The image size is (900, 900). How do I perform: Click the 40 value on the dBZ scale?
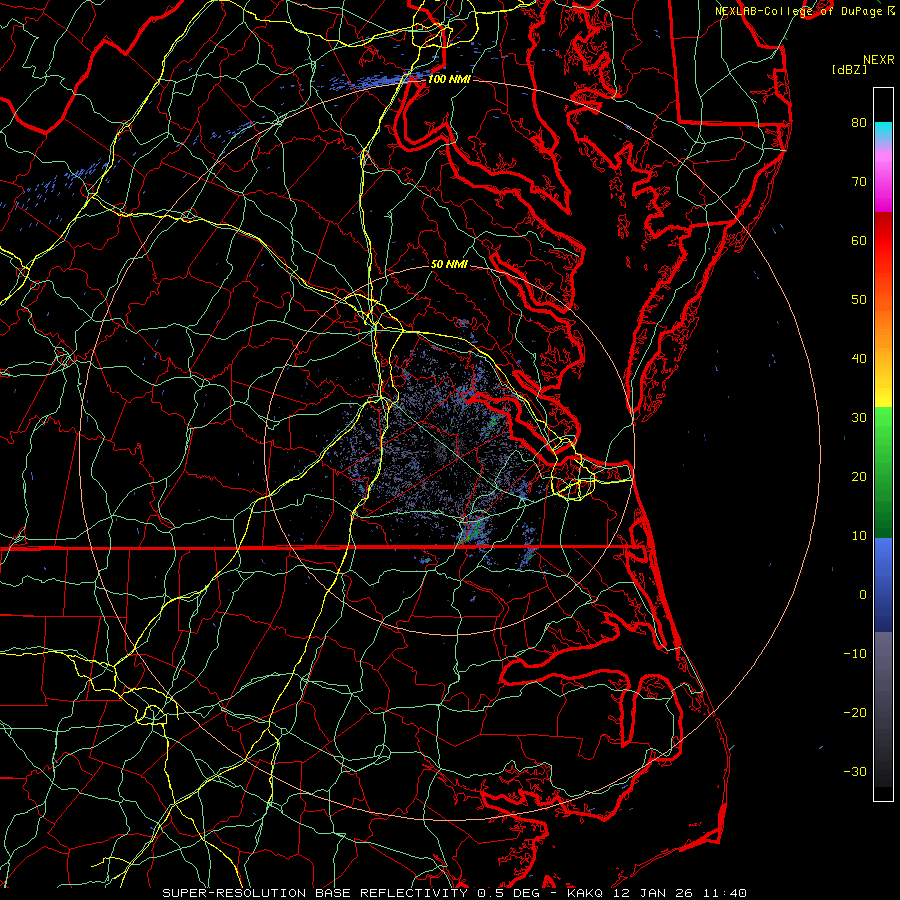pyautogui.click(x=859, y=359)
